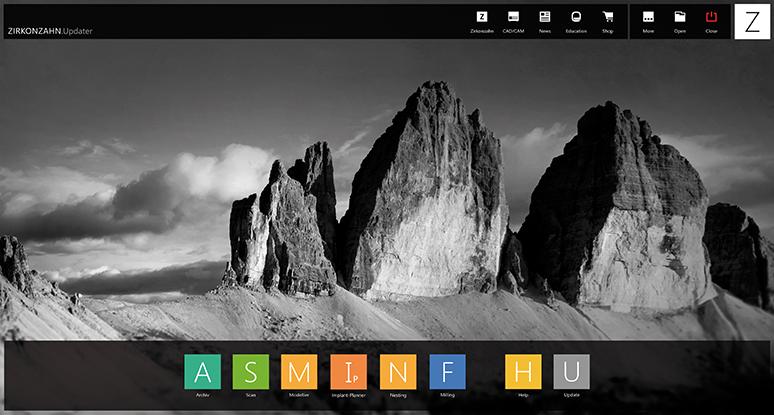Screen dimensions: 774x415
Task: Click the Implant-Planner label text
Action: 348,395
